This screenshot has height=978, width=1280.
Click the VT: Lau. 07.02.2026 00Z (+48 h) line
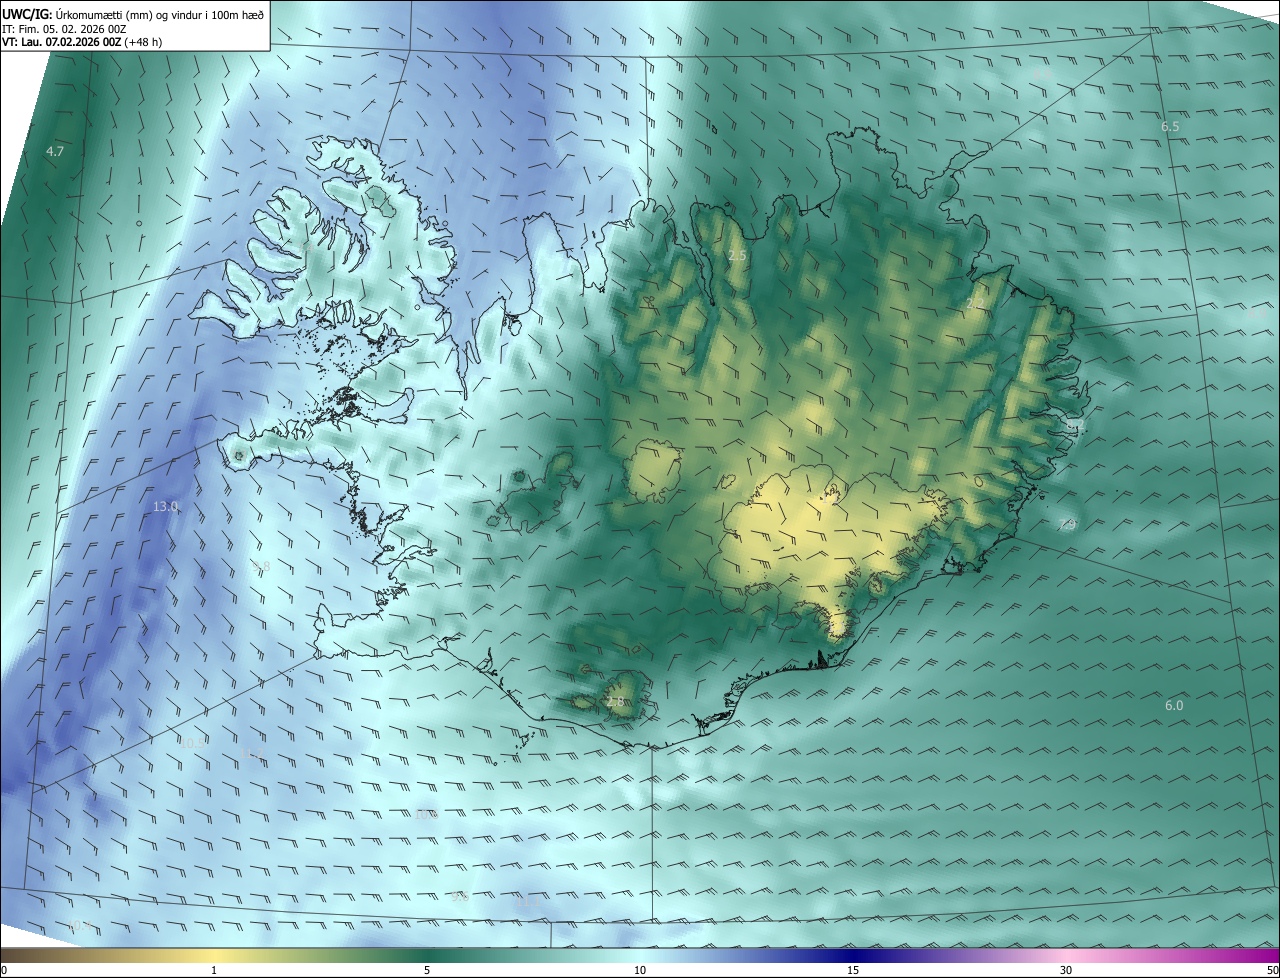pyautogui.click(x=82, y=42)
